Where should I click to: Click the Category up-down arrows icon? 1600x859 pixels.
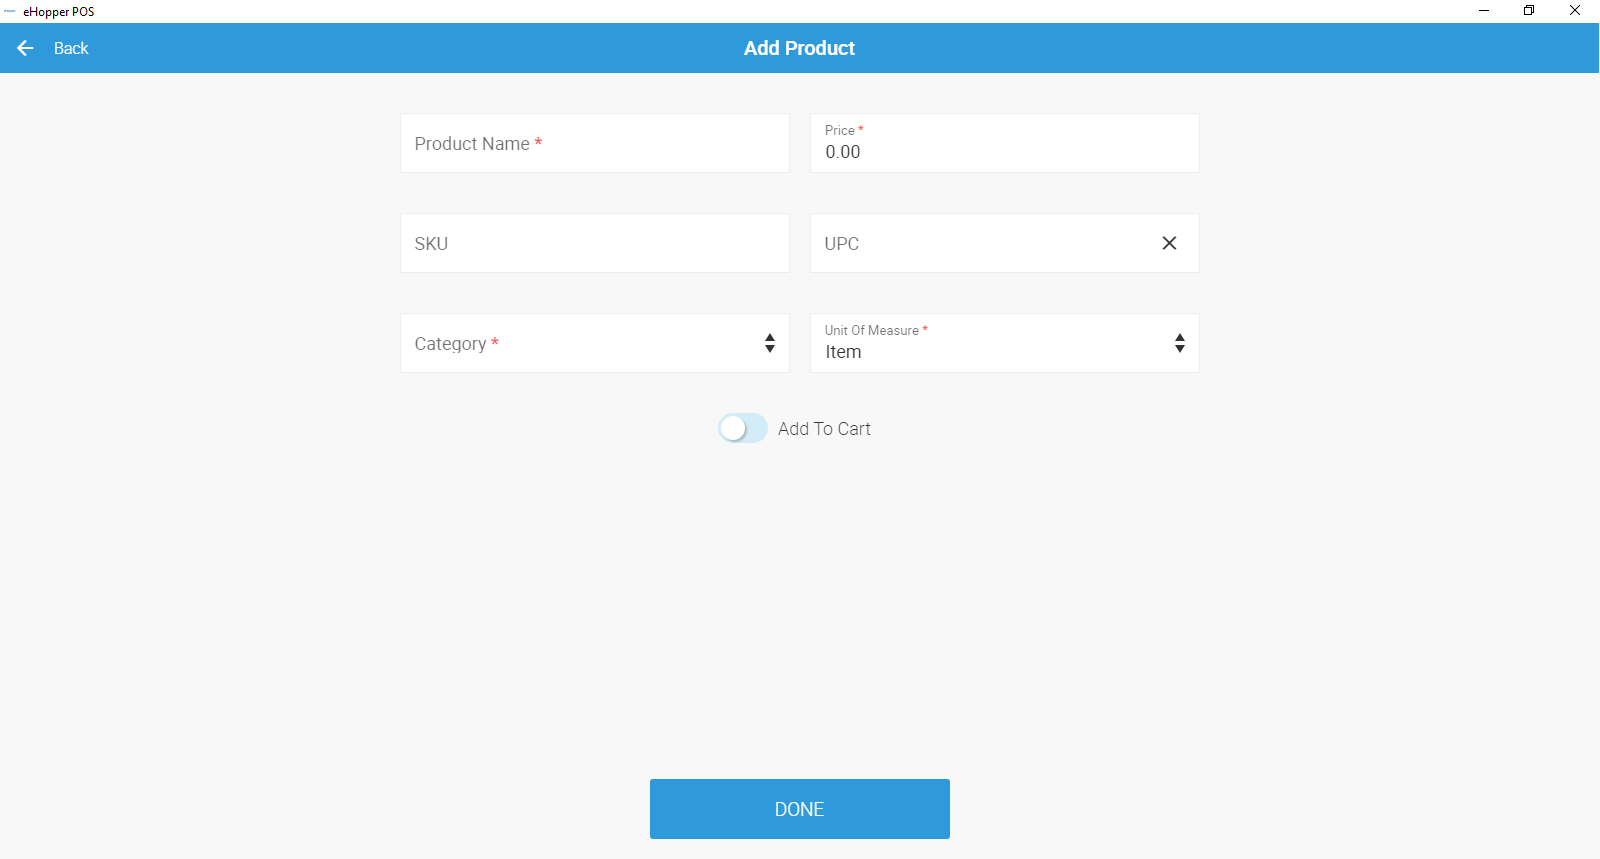[x=770, y=343]
